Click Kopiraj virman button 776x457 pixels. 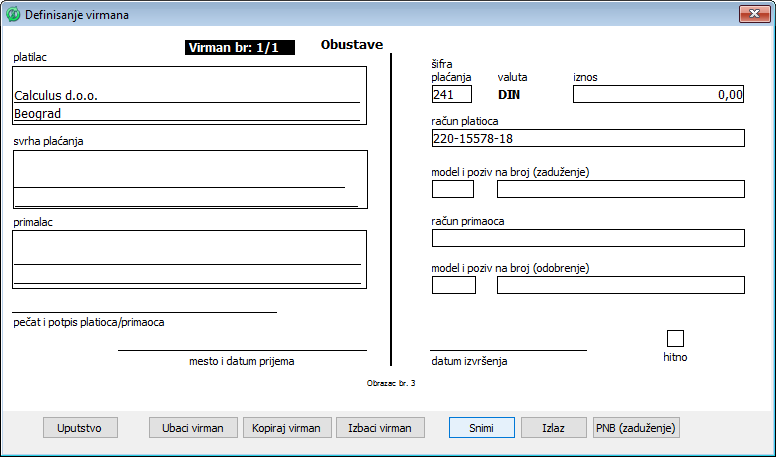[286, 427]
